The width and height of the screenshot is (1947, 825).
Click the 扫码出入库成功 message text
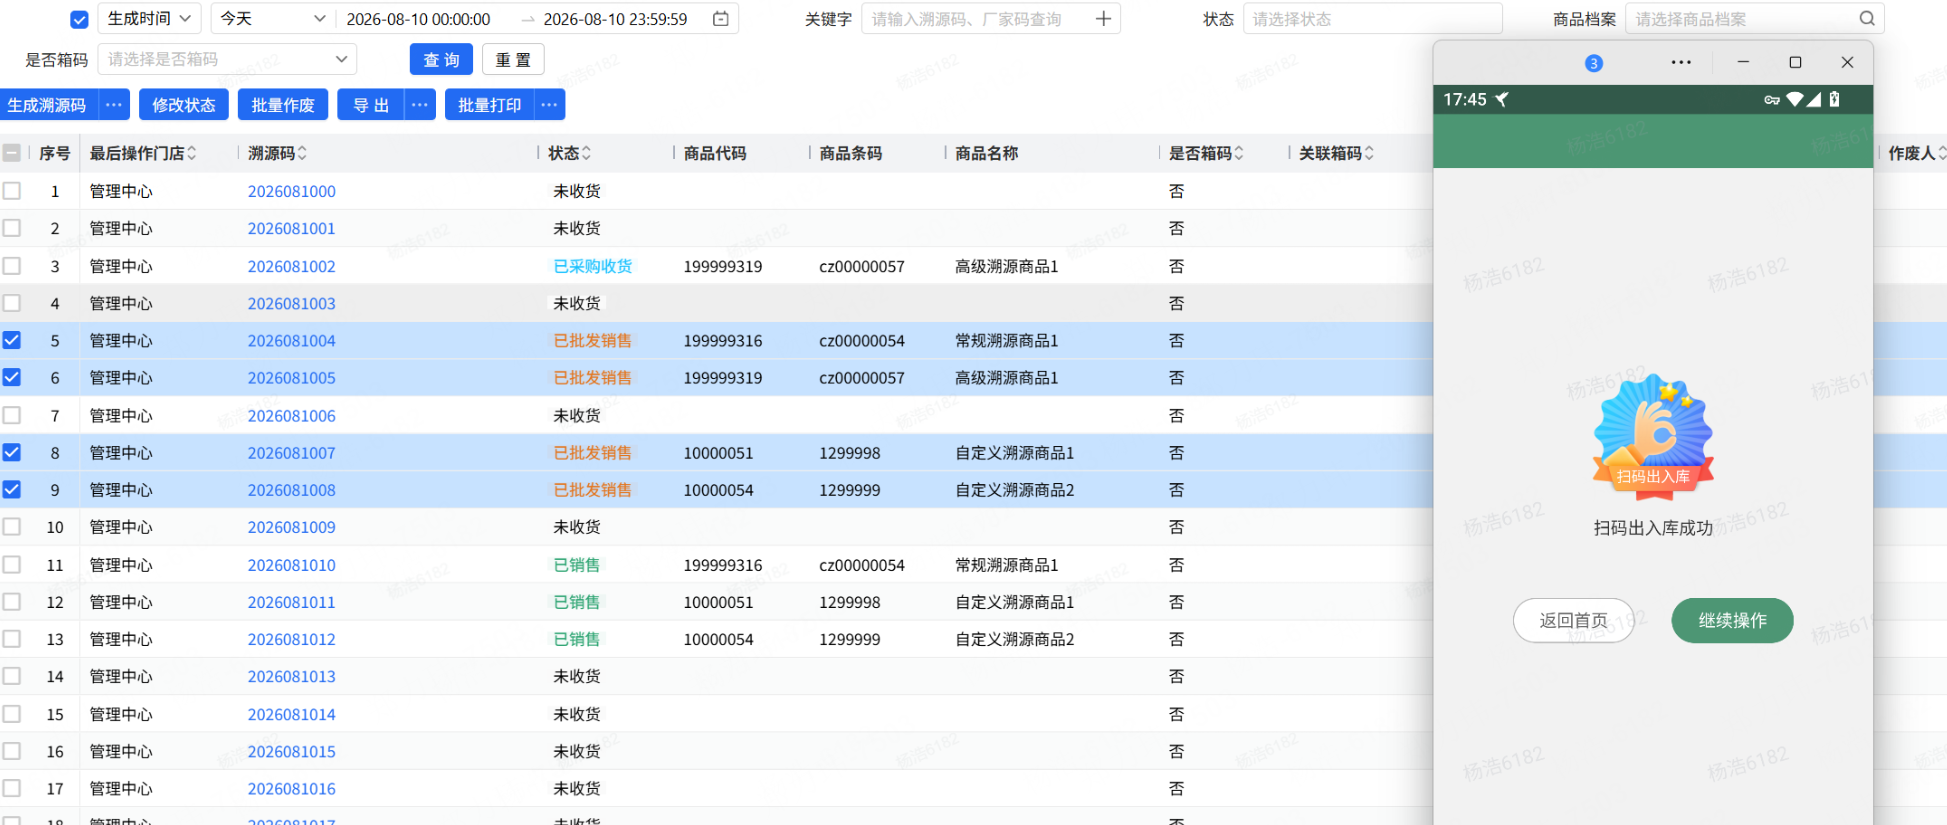pos(1653,527)
